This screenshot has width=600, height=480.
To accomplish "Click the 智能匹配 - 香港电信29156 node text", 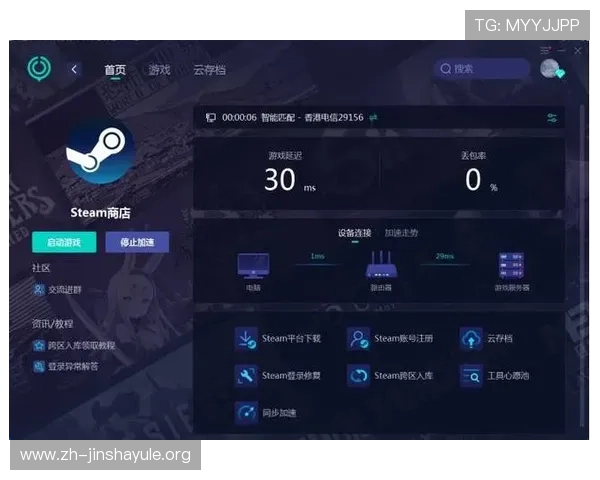I will 312,118.
